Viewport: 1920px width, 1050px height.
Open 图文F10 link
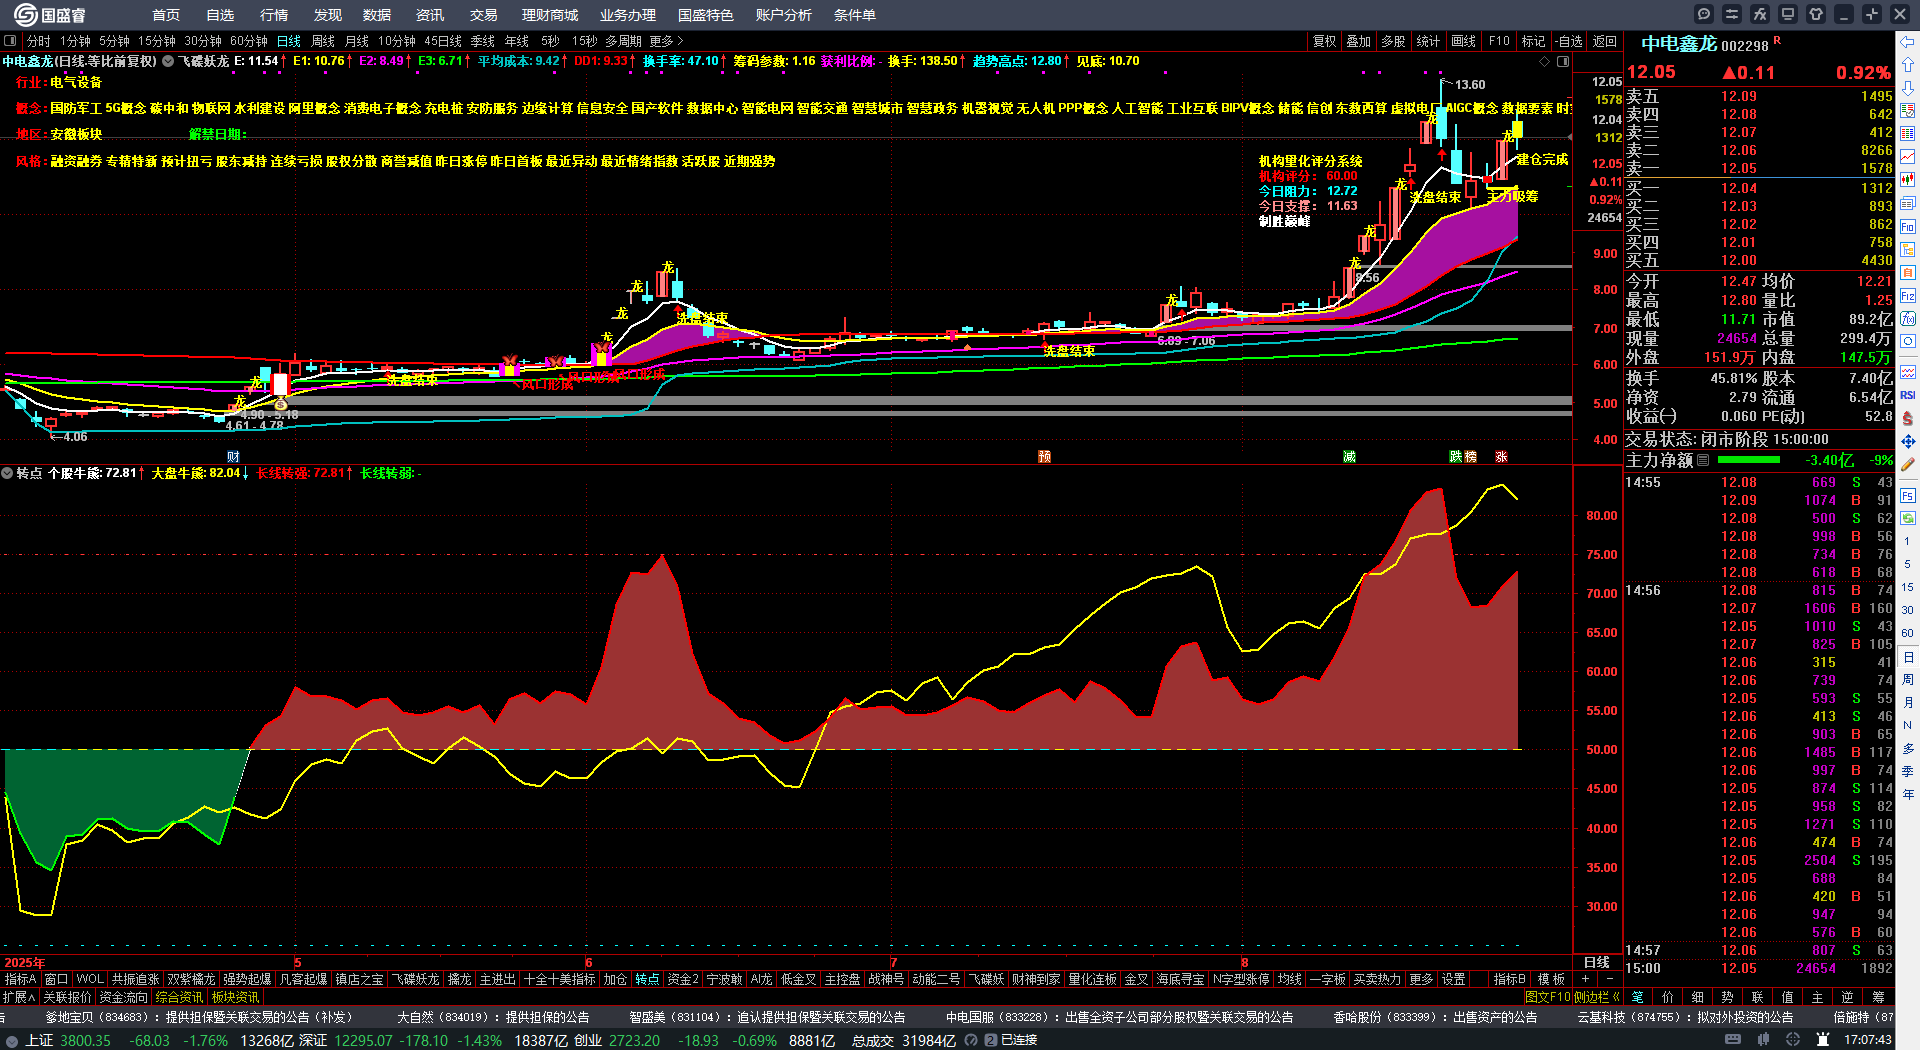[1547, 997]
